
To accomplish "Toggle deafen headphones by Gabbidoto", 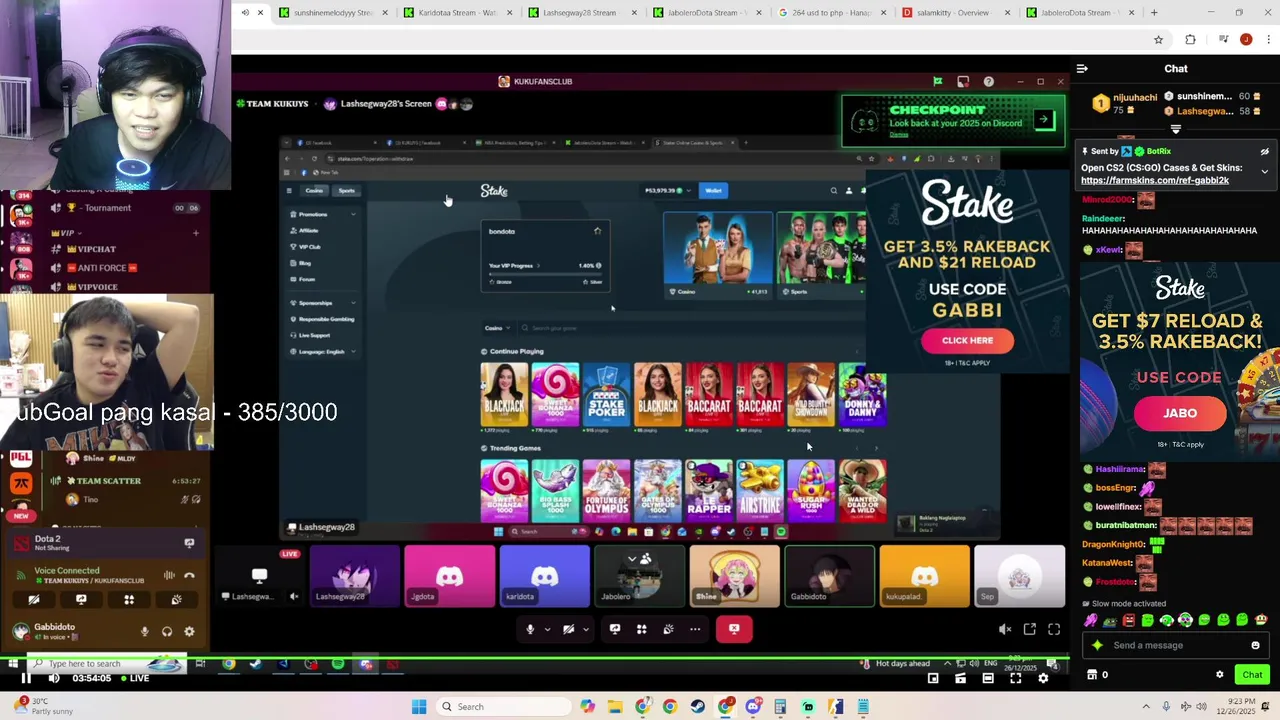I will (167, 631).
